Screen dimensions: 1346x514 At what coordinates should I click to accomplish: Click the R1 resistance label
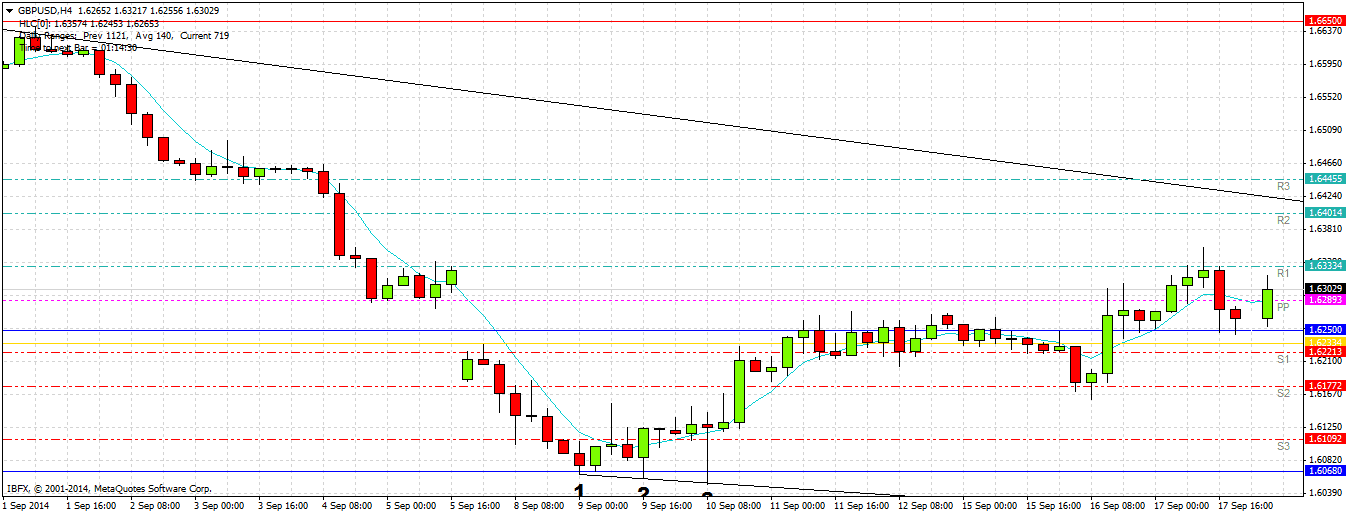pos(1284,273)
